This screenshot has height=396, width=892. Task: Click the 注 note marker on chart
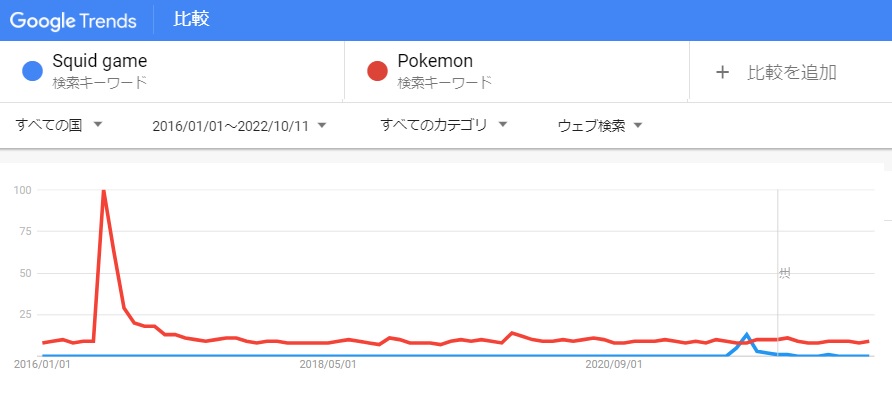point(784,274)
